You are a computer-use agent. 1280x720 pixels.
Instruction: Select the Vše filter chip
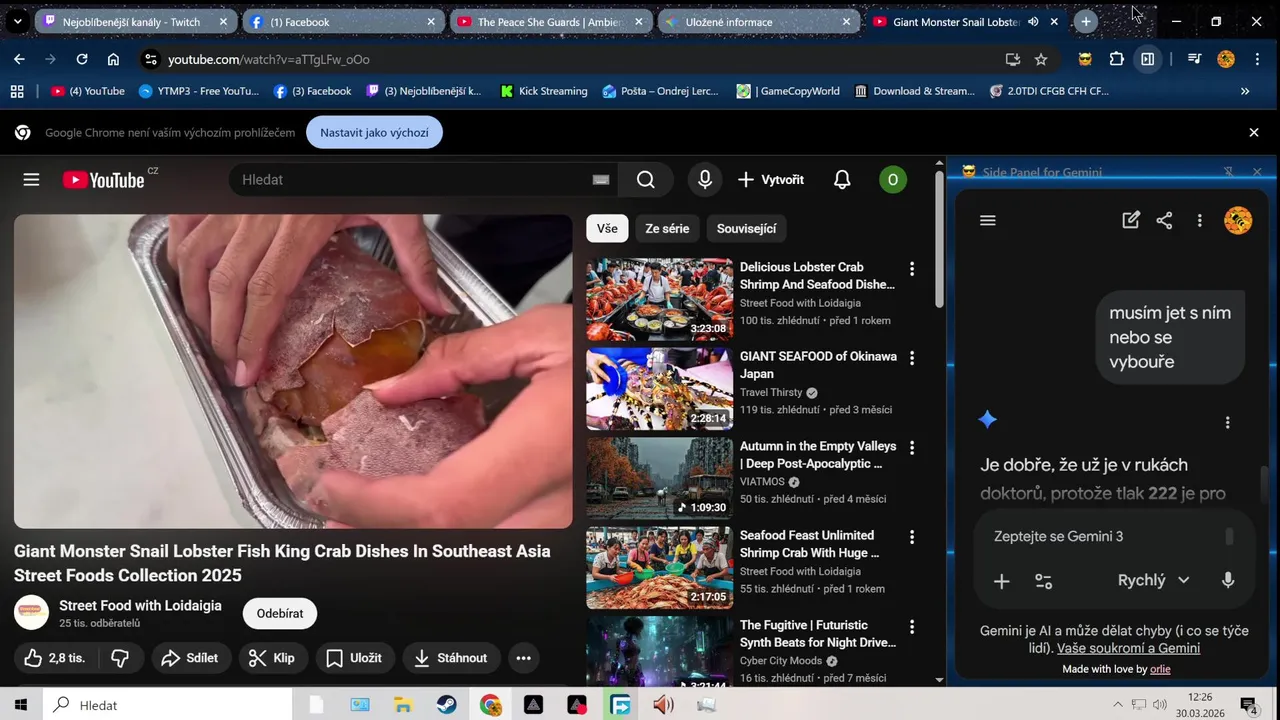[x=607, y=228]
